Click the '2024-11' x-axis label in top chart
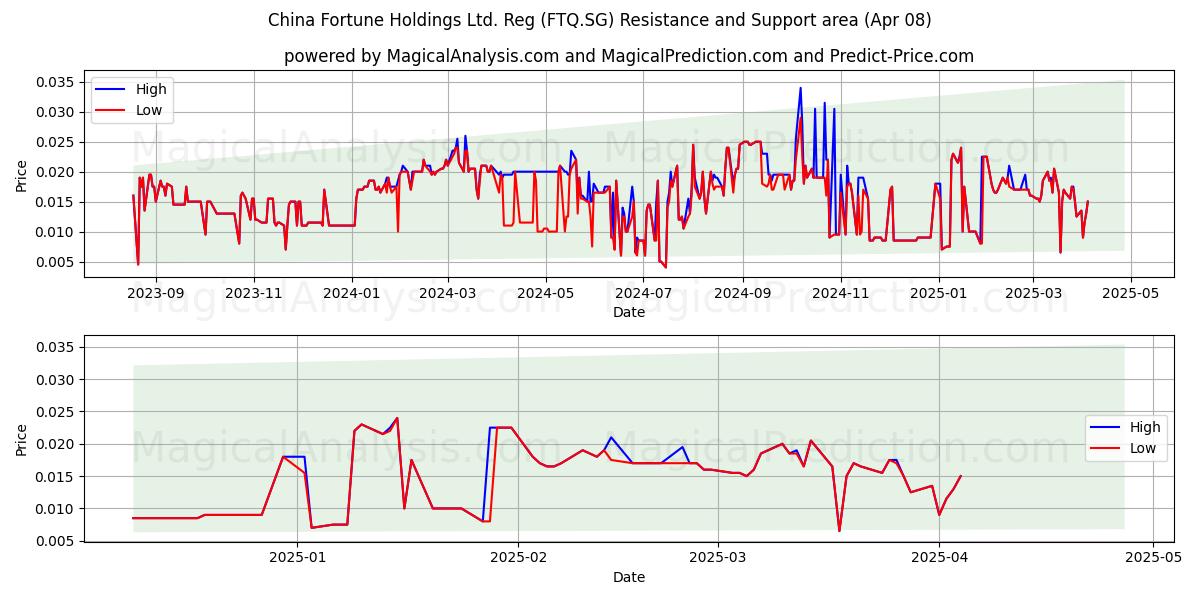The height and width of the screenshot is (600, 1200). click(x=841, y=295)
